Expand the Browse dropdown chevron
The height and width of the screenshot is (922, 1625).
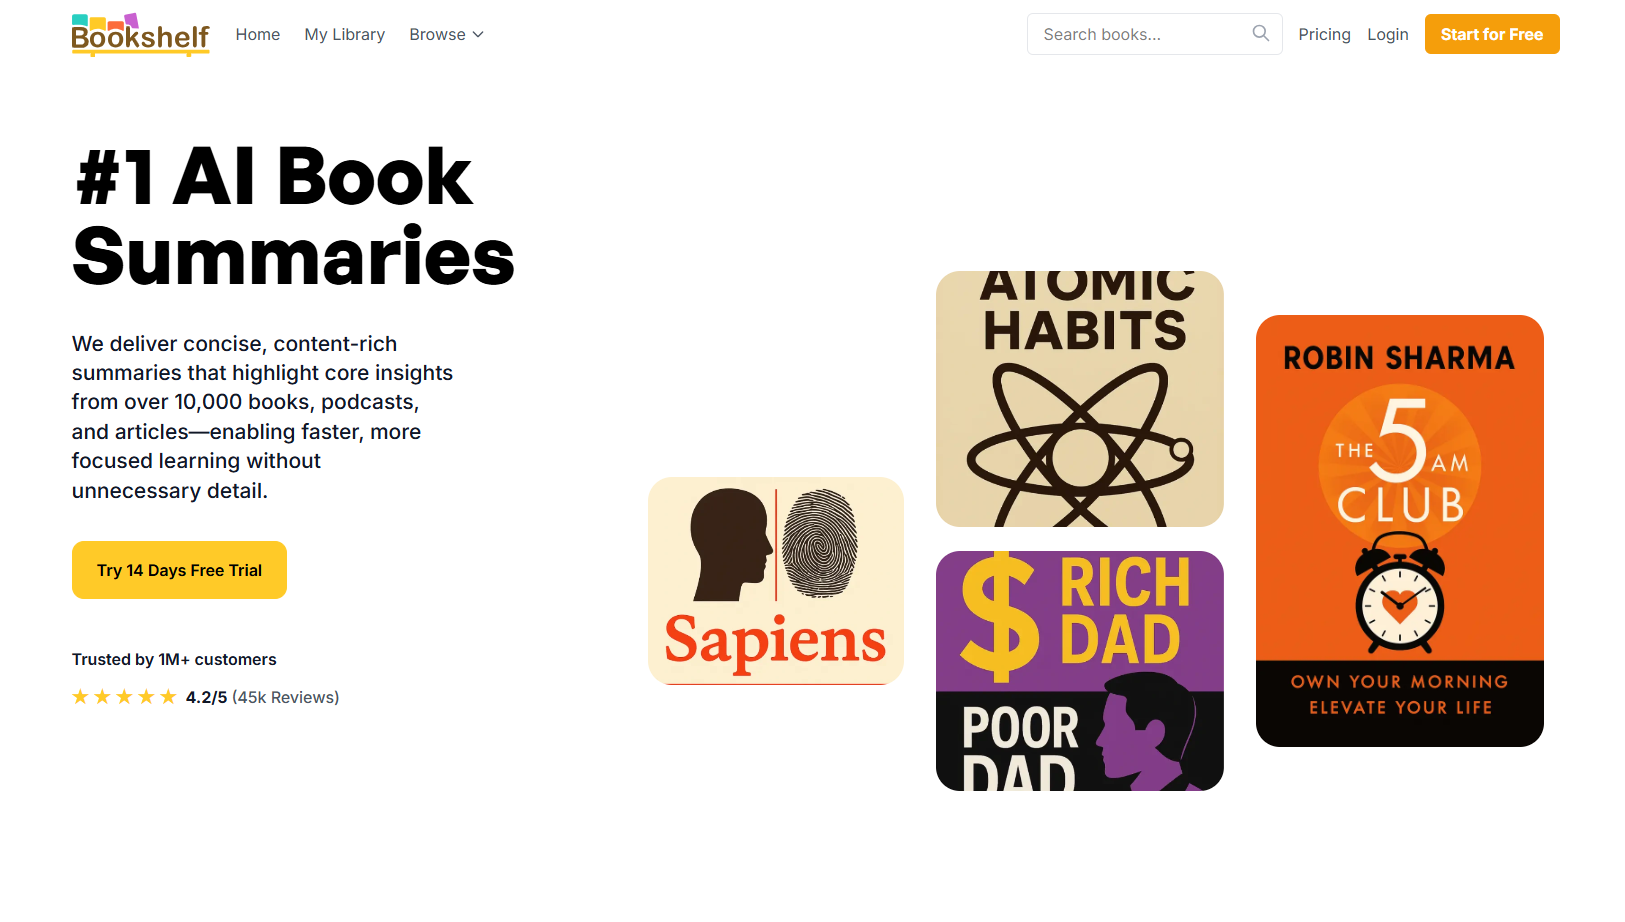point(478,34)
